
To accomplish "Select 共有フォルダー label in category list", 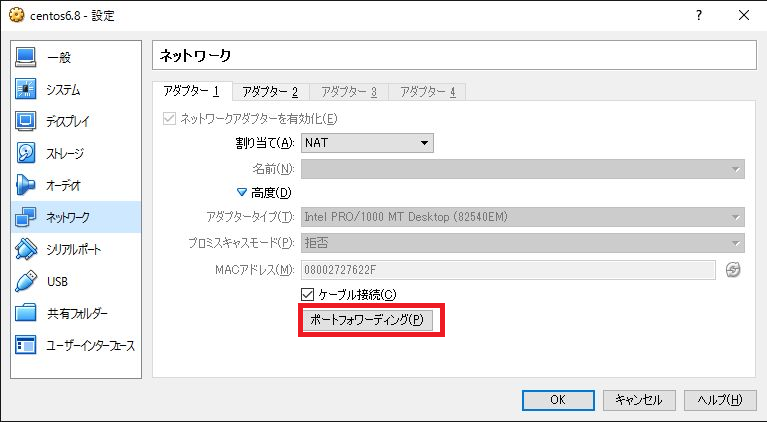I will (x=77, y=313).
